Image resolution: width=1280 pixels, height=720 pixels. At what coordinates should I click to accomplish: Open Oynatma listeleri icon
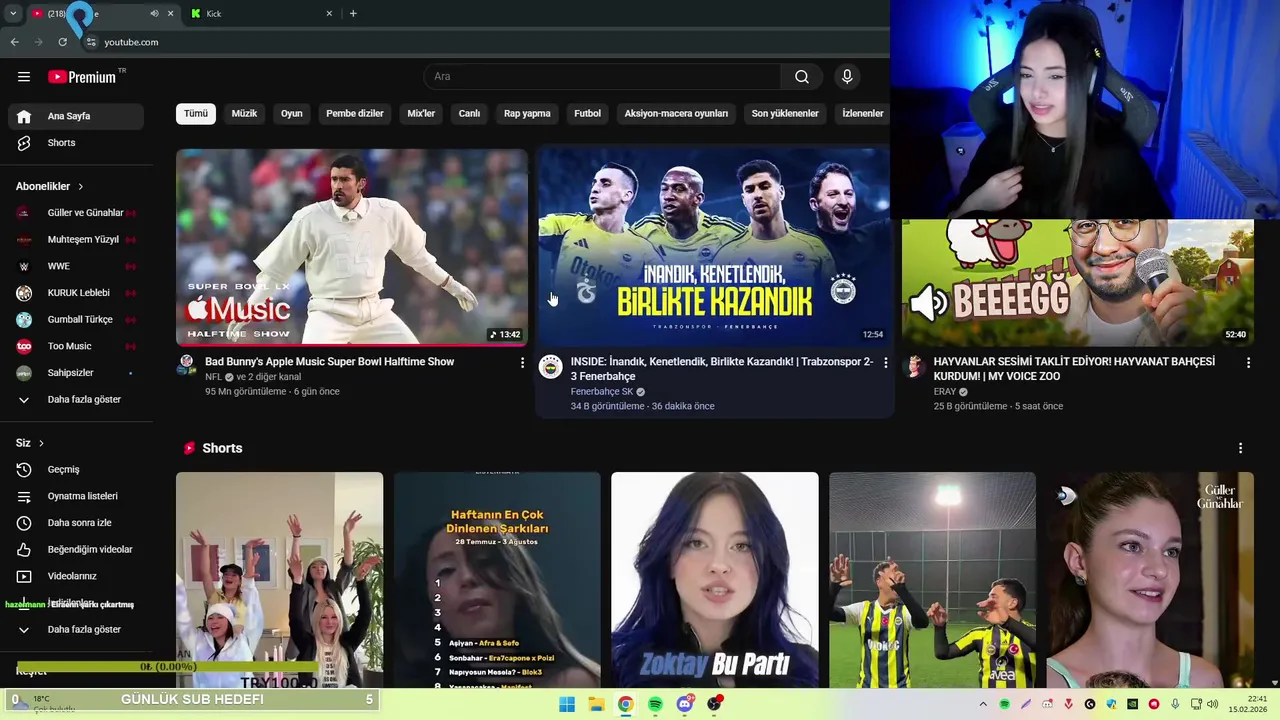[24, 496]
